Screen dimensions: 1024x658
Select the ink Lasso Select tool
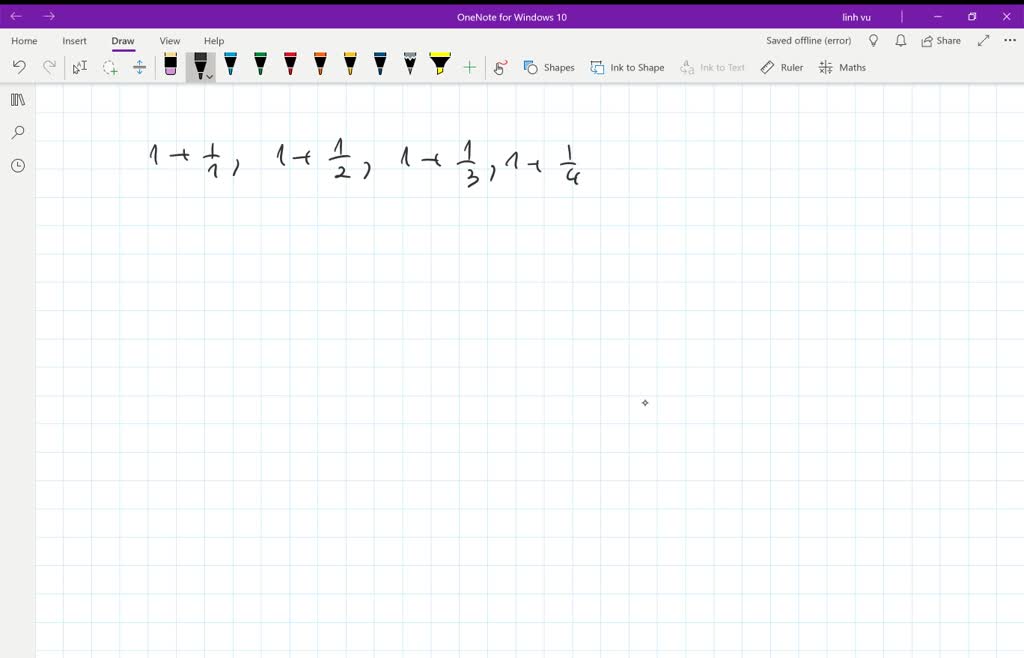110,67
